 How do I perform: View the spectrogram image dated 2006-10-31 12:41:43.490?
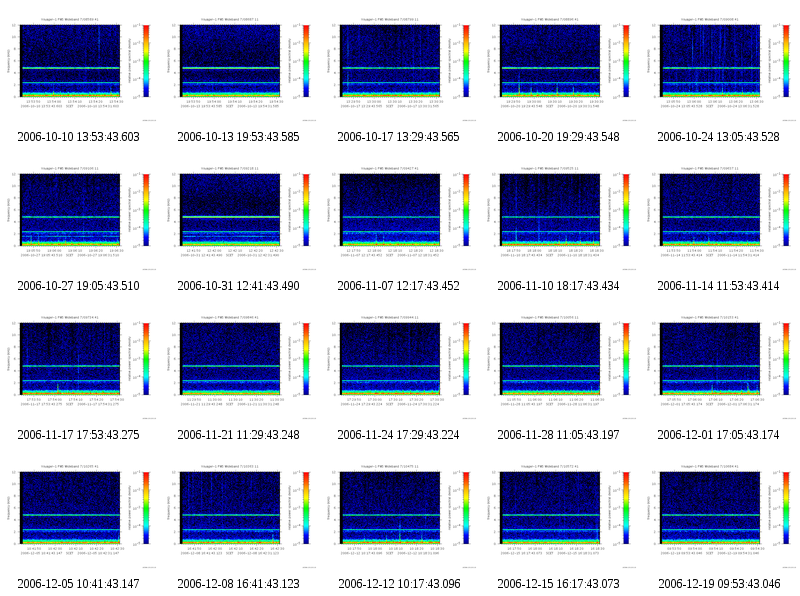[241, 217]
